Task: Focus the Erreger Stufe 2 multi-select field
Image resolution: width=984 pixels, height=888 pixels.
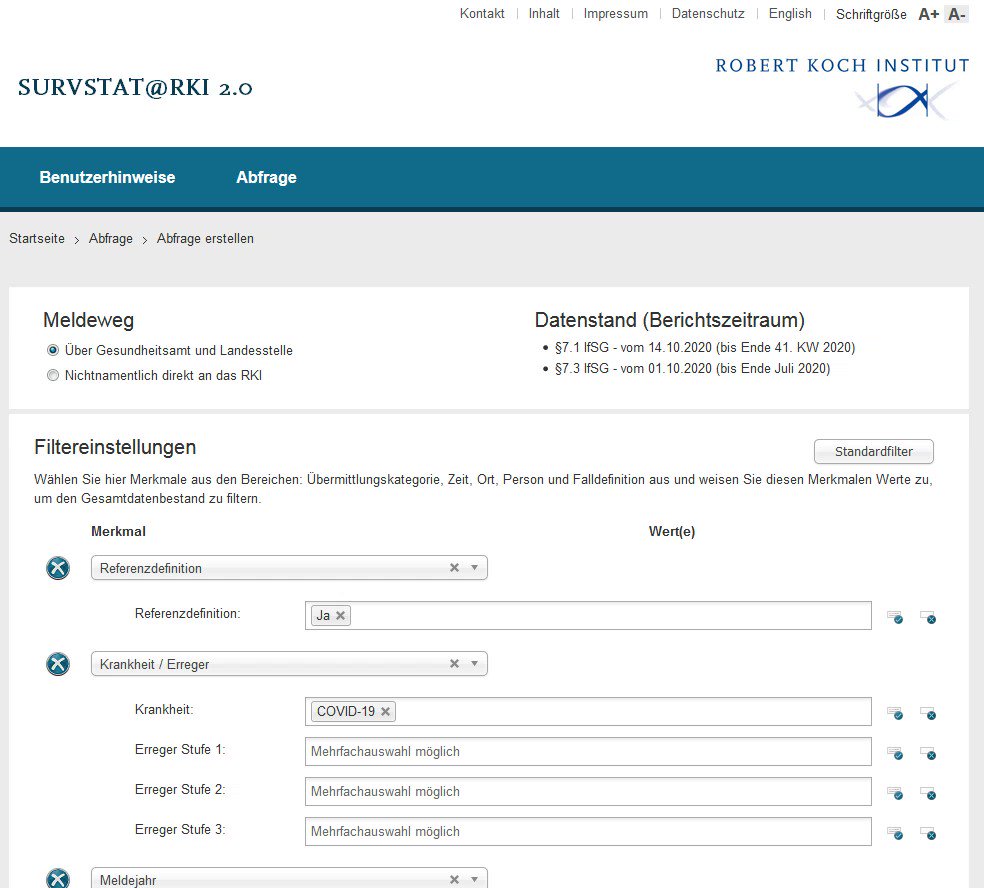Action: [588, 791]
